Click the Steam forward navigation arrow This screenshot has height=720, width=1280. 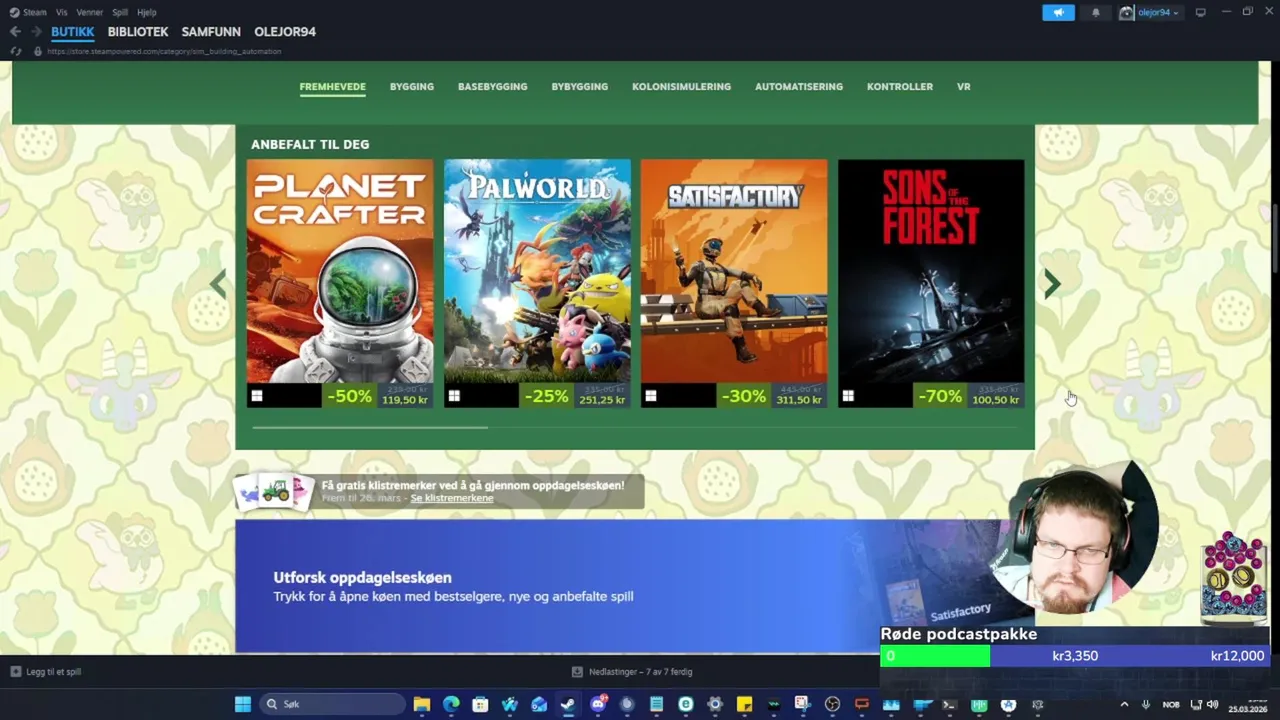(36, 32)
